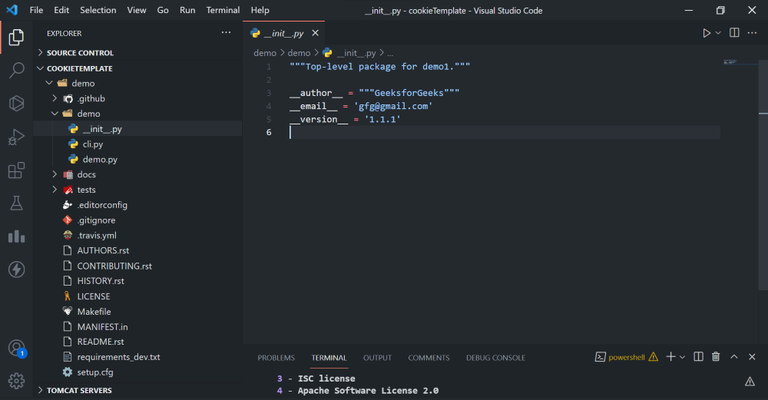The width and height of the screenshot is (768, 400).
Task: Open the Extensions view
Action: 16,170
